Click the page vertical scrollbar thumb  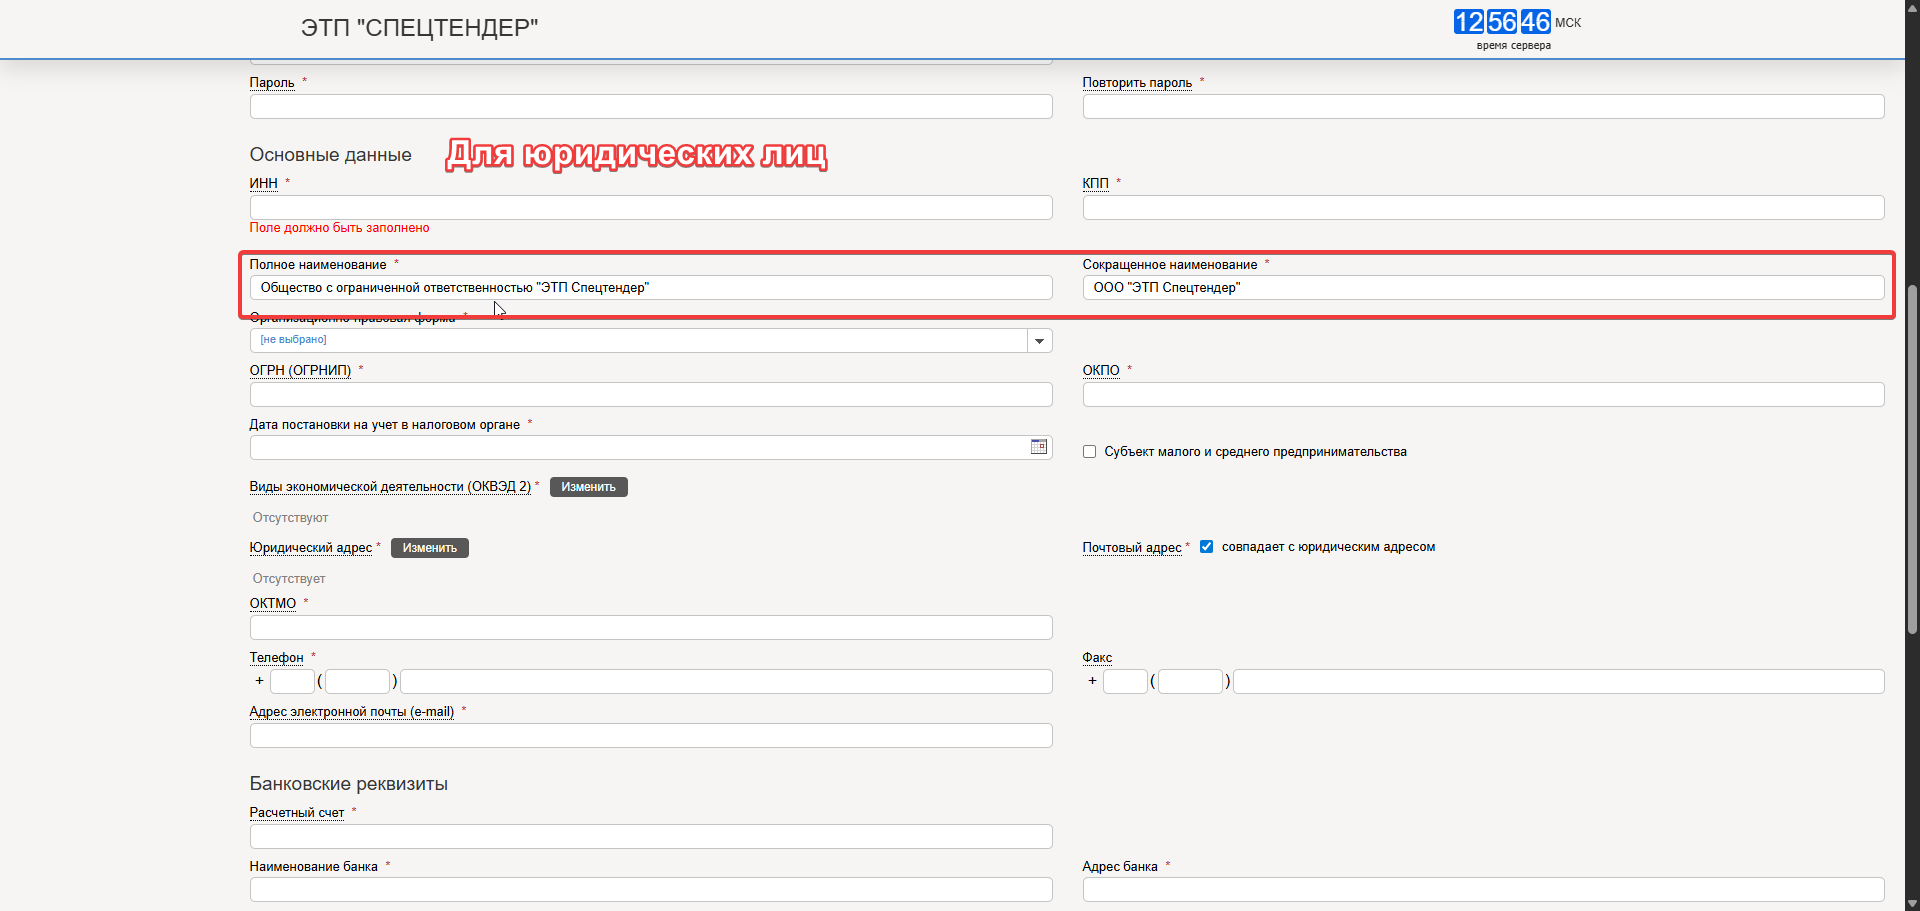(x=1912, y=460)
